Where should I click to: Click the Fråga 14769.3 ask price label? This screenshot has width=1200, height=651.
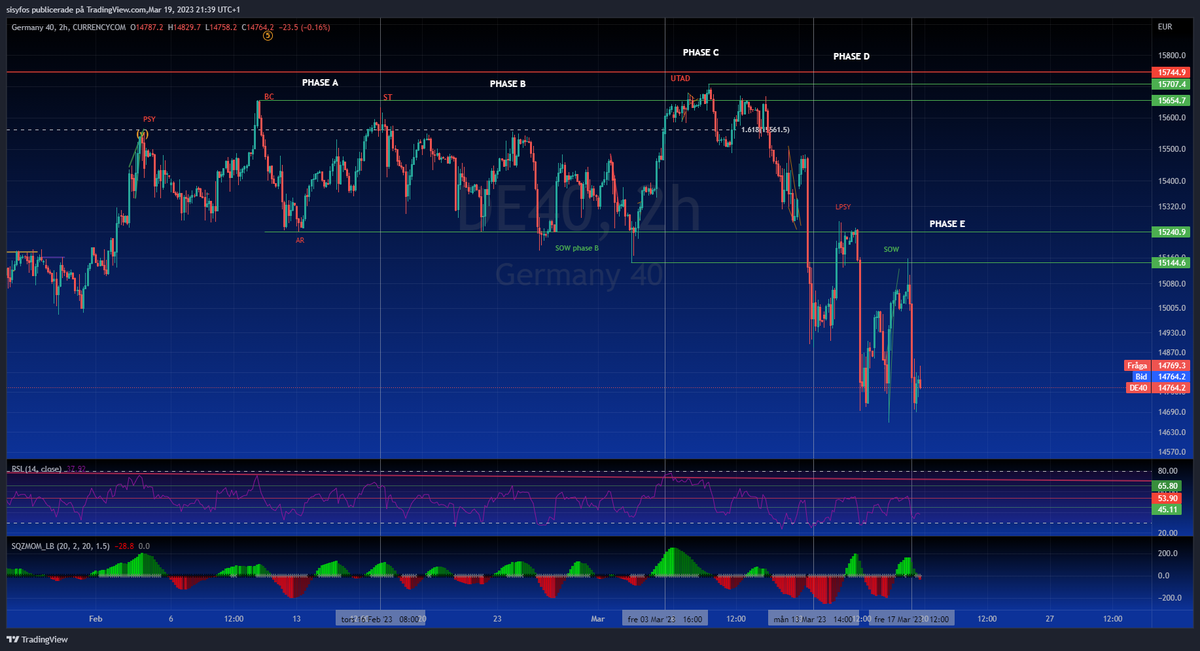(1157, 366)
